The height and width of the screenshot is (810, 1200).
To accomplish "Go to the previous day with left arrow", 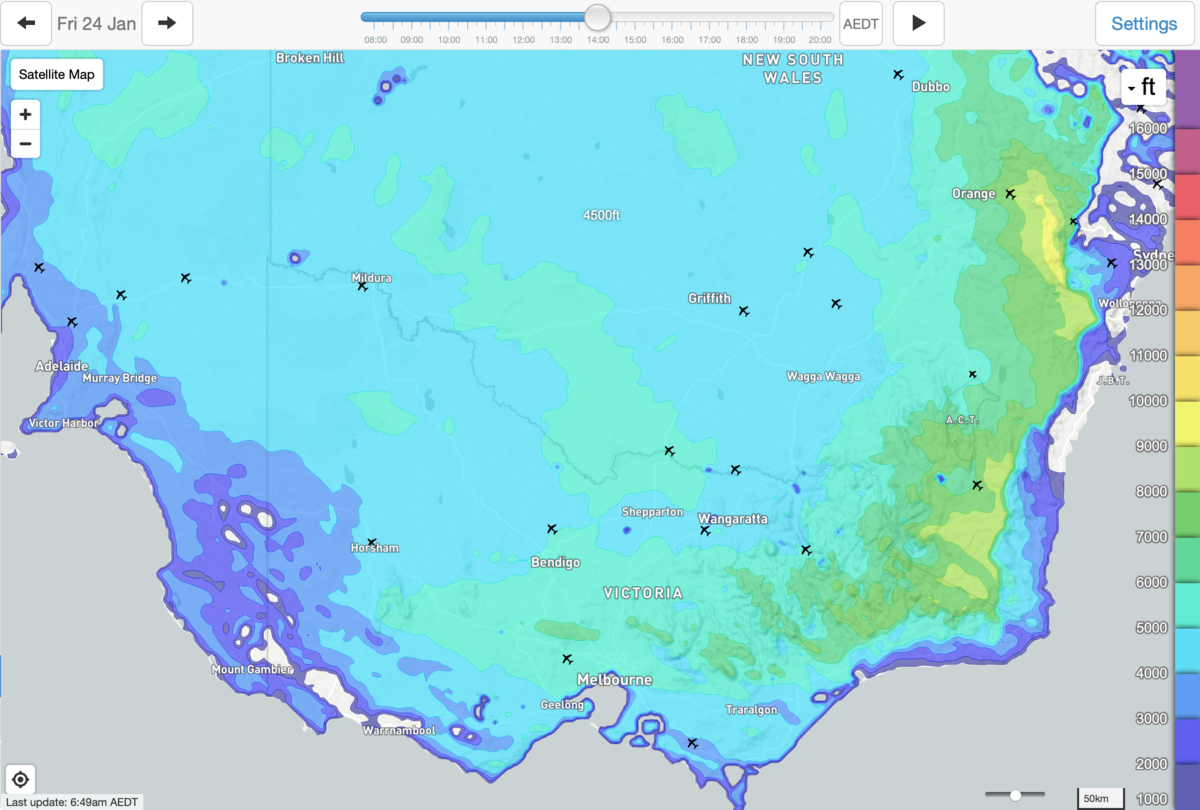I will (26, 23).
